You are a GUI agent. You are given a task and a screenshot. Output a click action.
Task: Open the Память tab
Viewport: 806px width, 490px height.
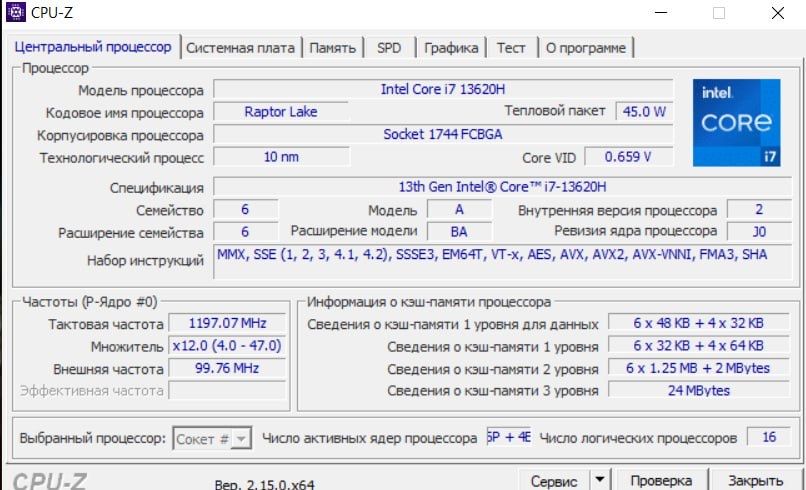[x=333, y=48]
